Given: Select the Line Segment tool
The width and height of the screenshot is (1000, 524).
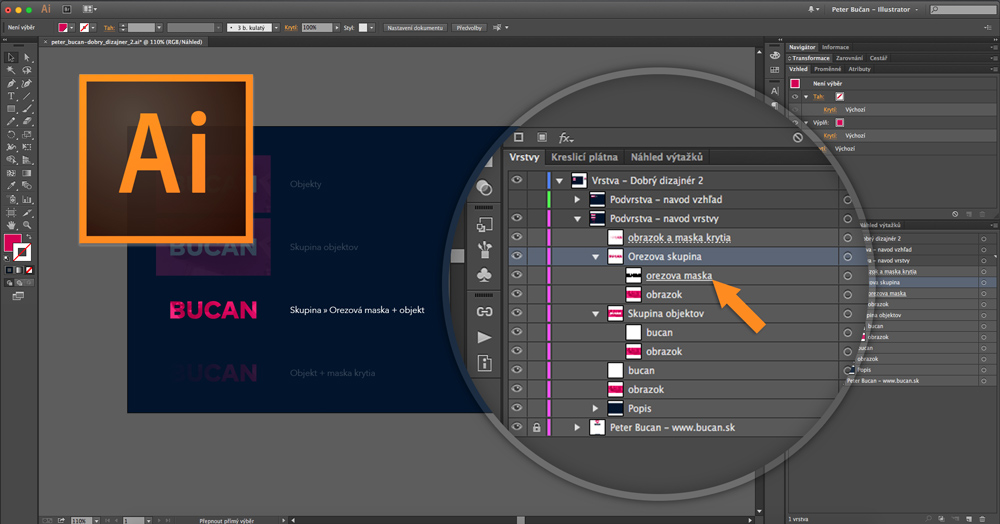Looking at the screenshot, I should coord(27,96).
